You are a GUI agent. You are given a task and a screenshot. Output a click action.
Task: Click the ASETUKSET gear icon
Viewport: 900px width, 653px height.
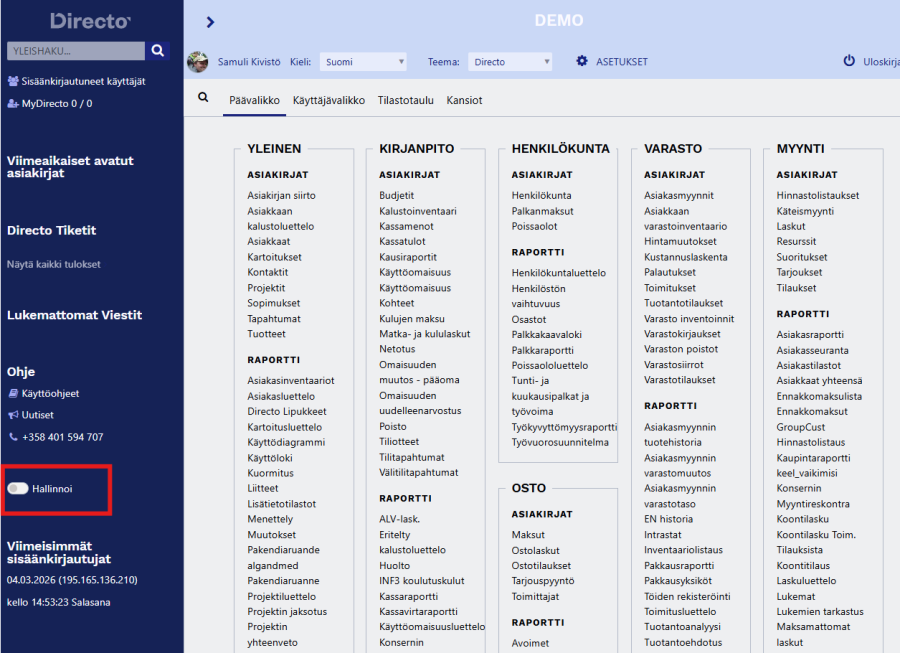pyautogui.click(x=582, y=62)
